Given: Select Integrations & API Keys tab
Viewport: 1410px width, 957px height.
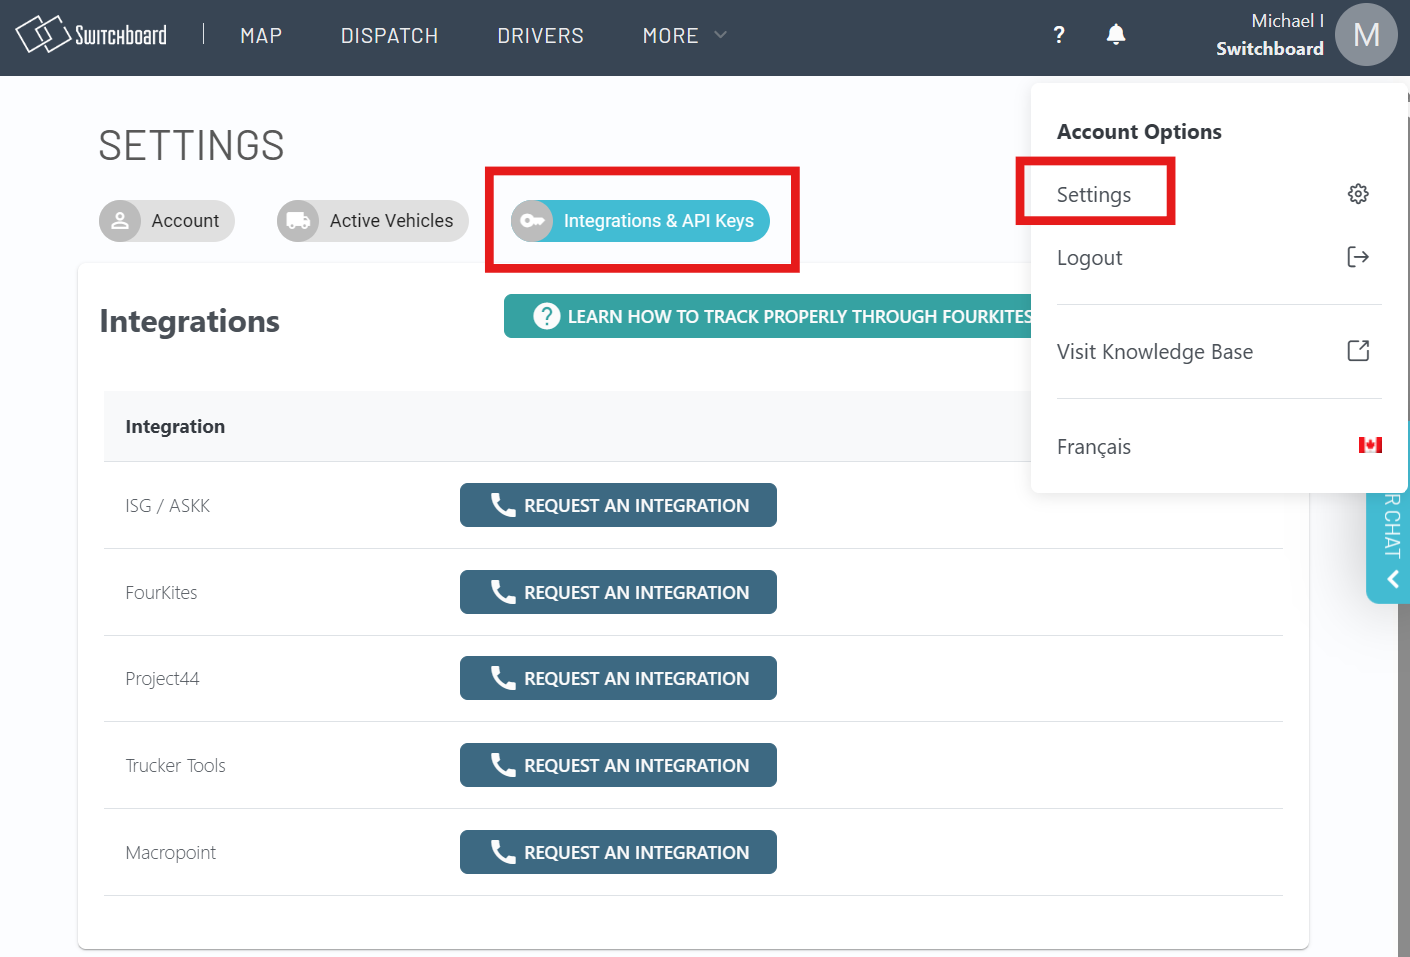Looking at the screenshot, I should pos(640,221).
